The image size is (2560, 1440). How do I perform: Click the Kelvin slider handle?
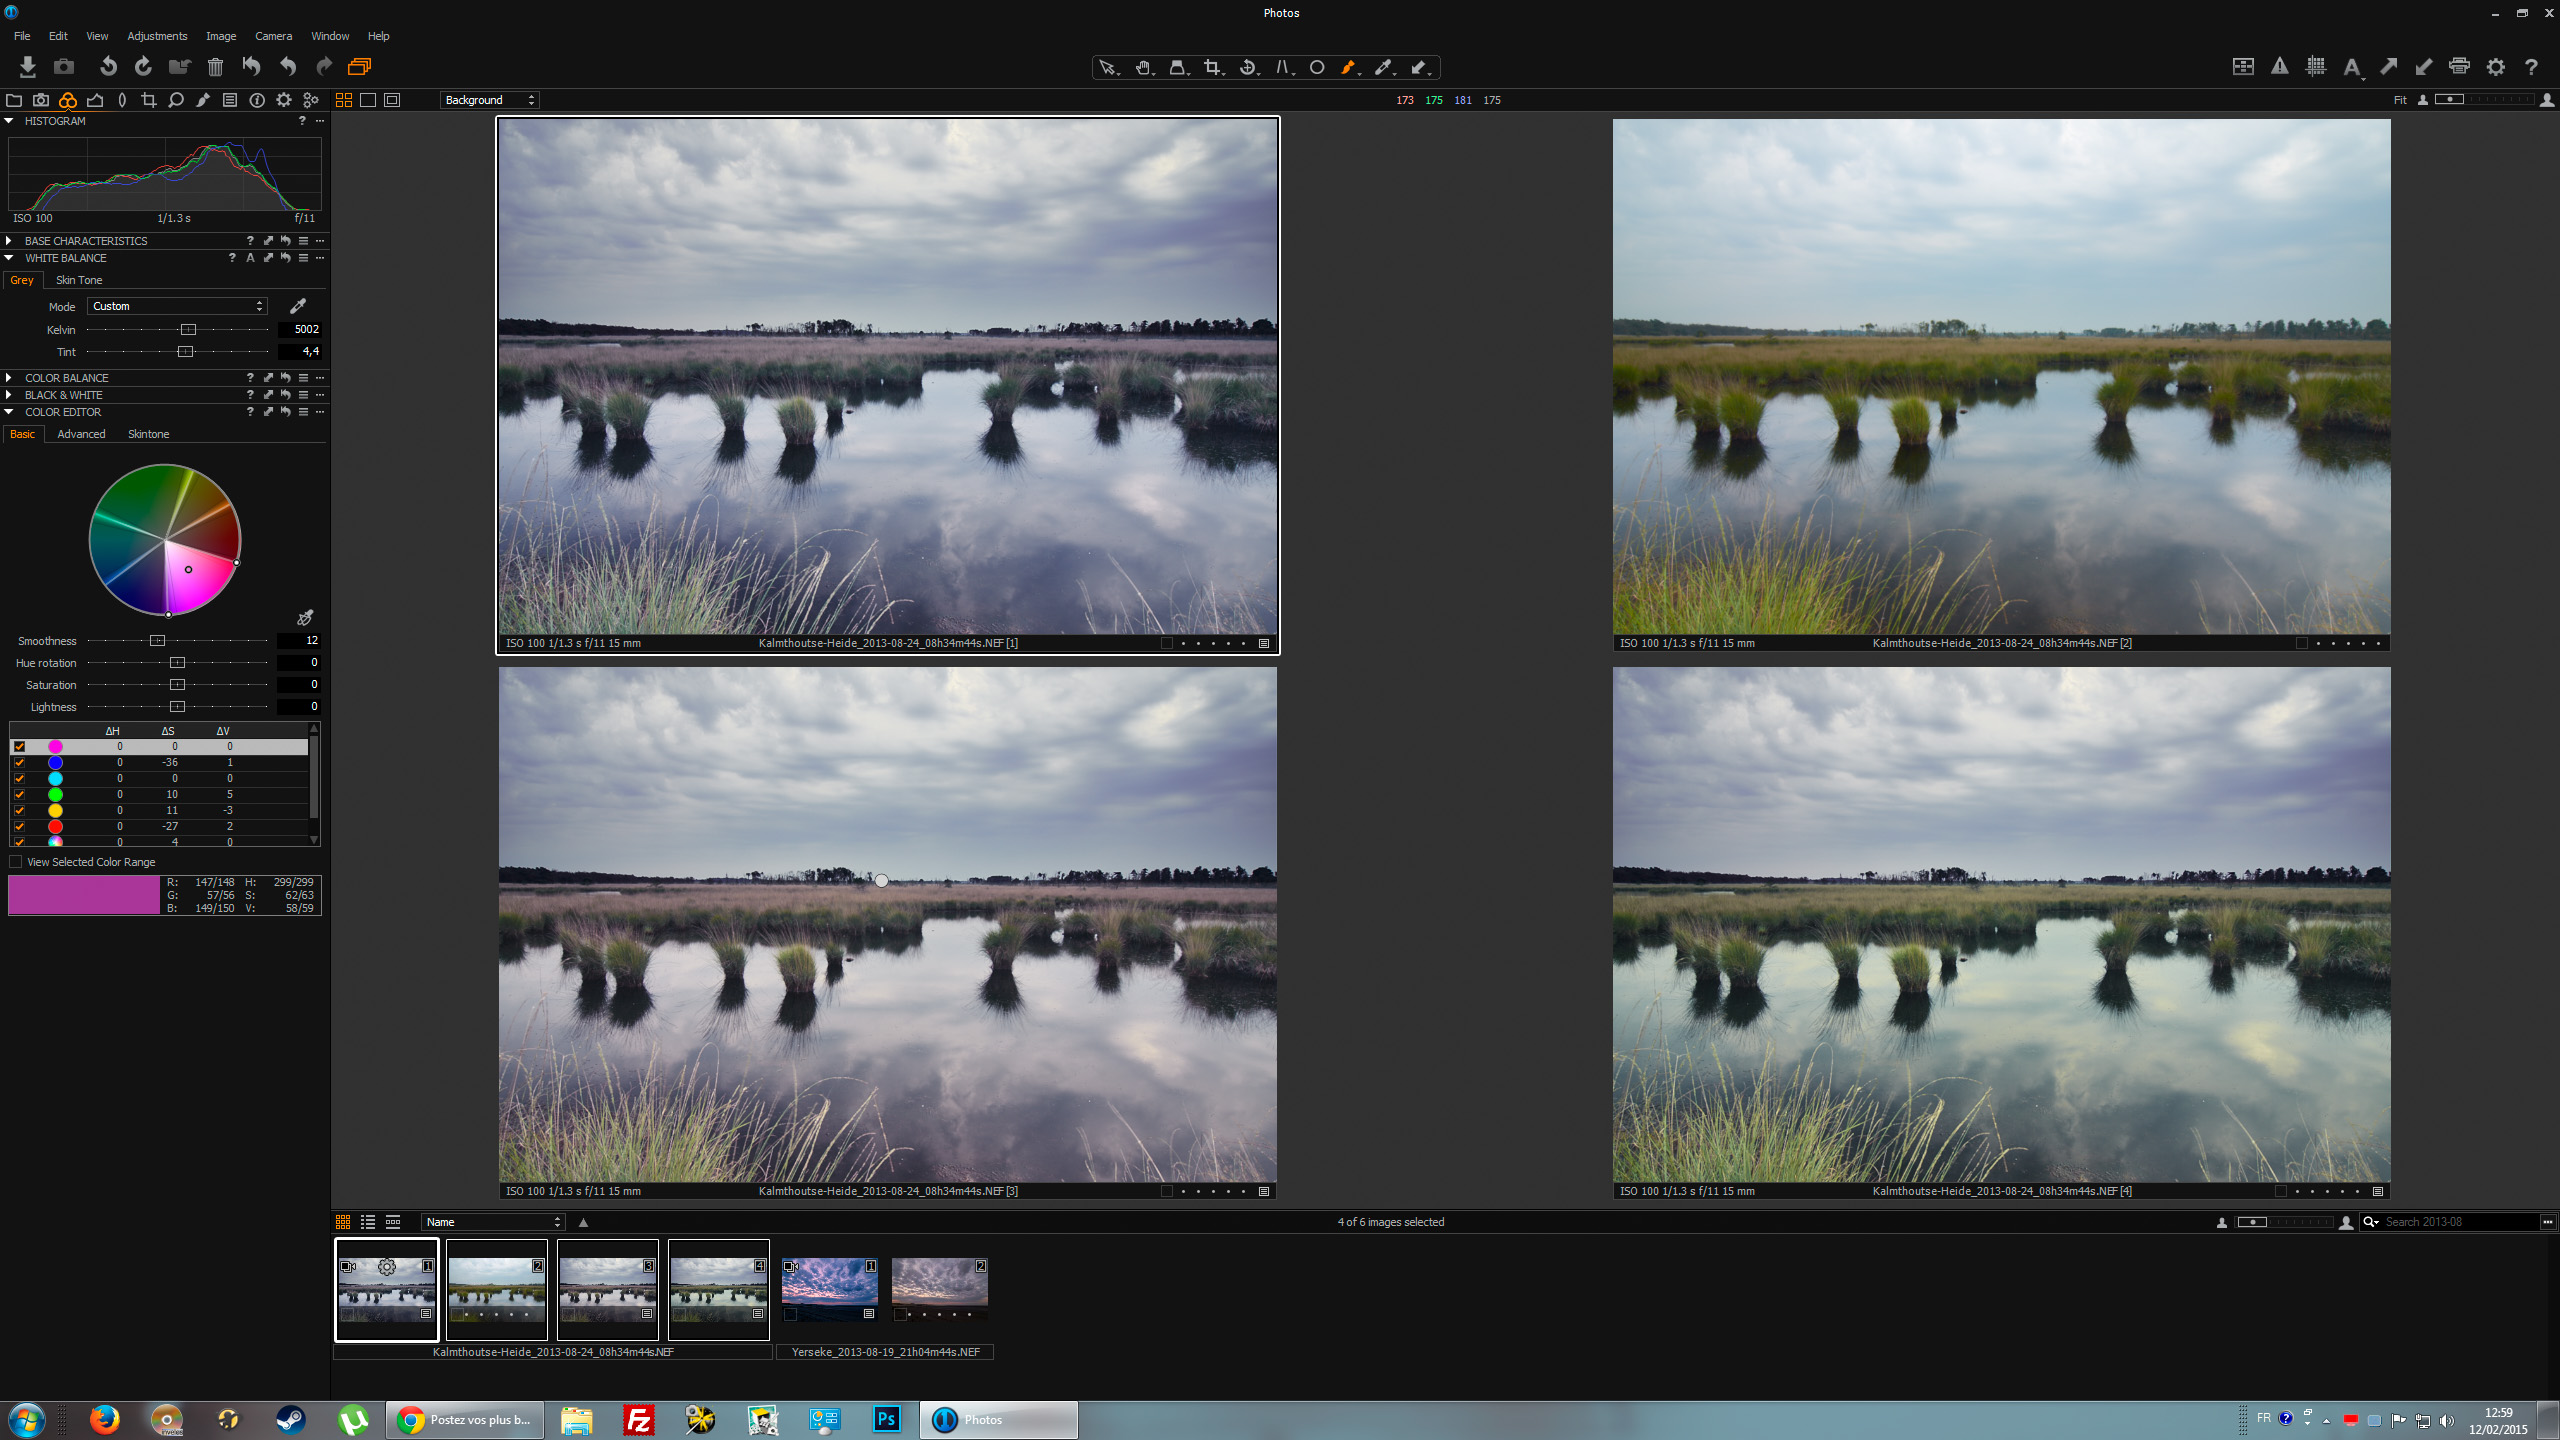tap(188, 329)
